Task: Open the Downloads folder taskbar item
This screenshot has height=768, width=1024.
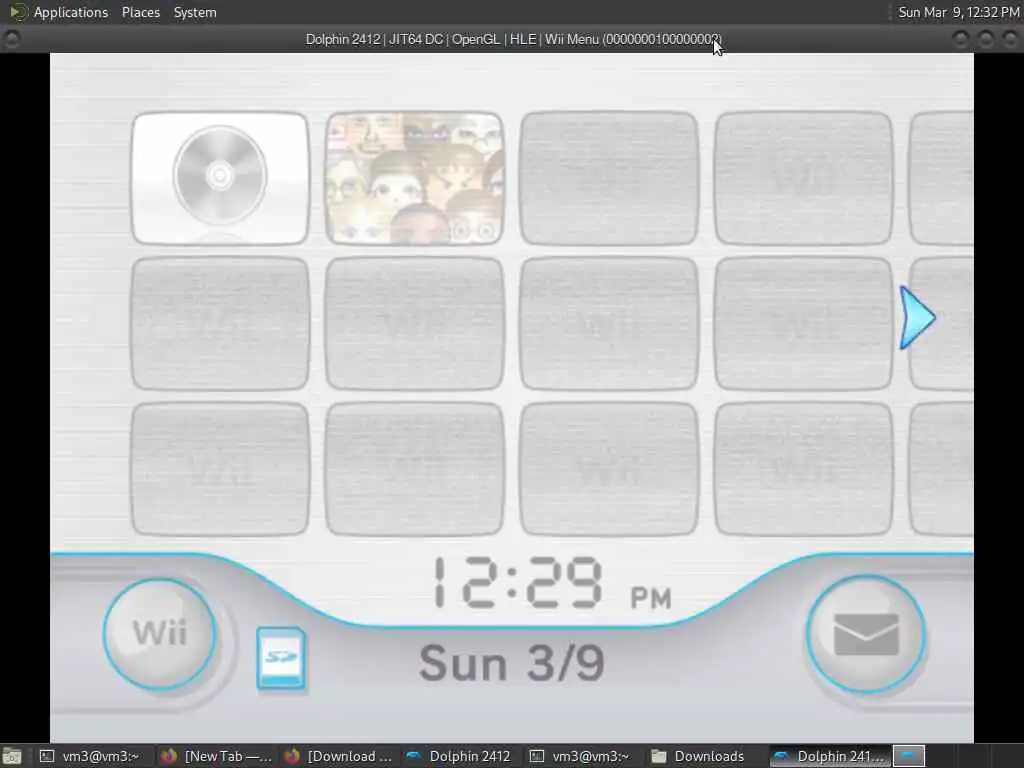Action: click(x=699, y=756)
